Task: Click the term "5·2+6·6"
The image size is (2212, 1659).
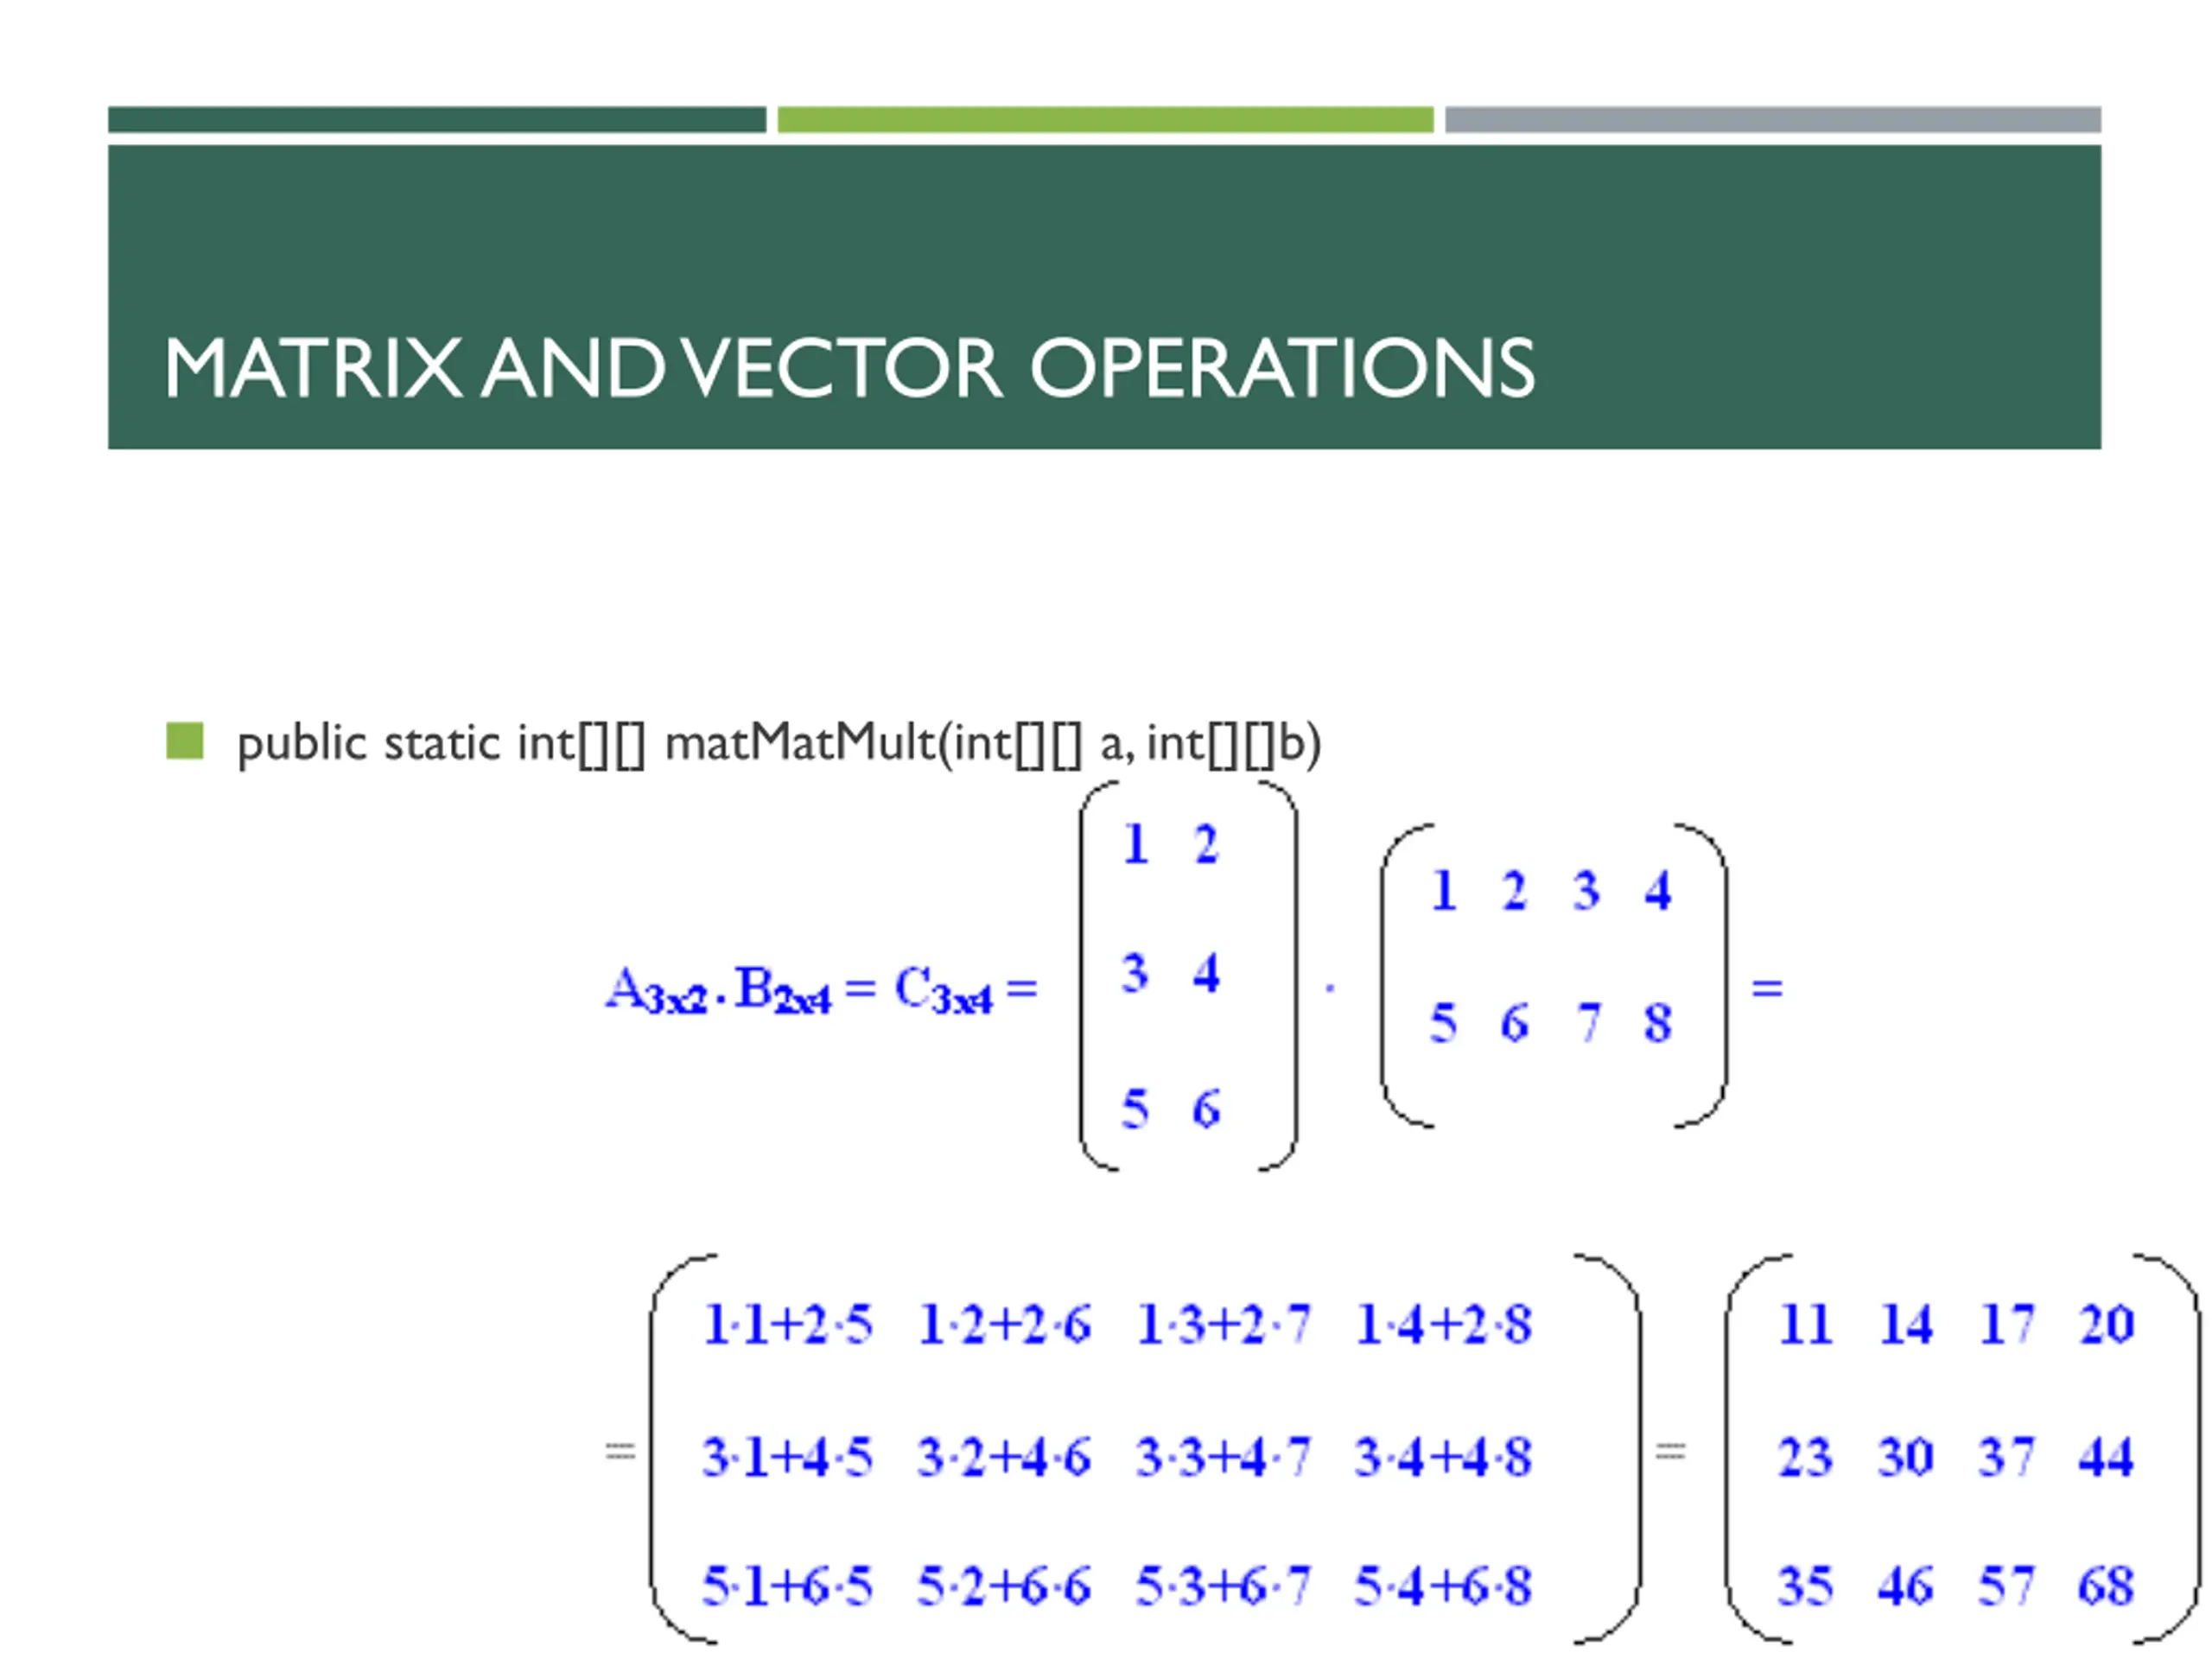Action: pos(1005,1586)
